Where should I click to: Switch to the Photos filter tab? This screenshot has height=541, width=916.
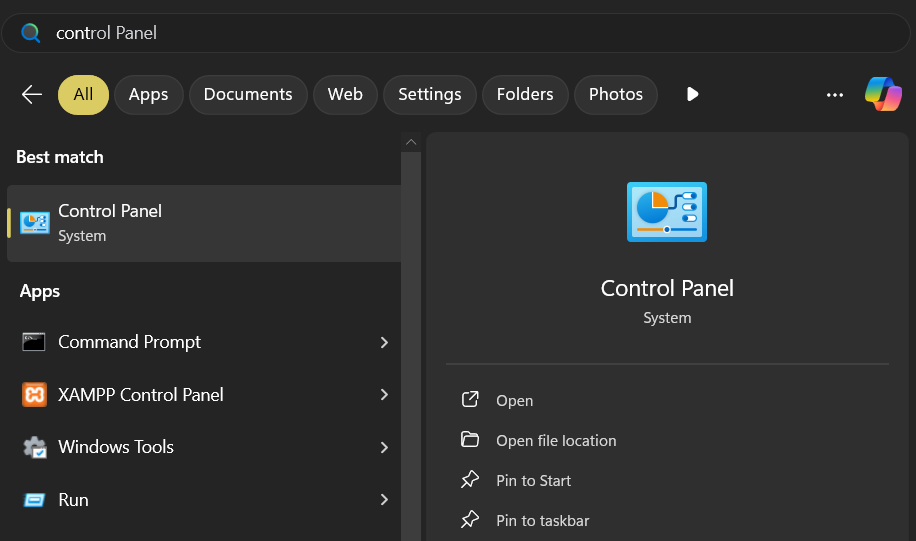point(616,95)
